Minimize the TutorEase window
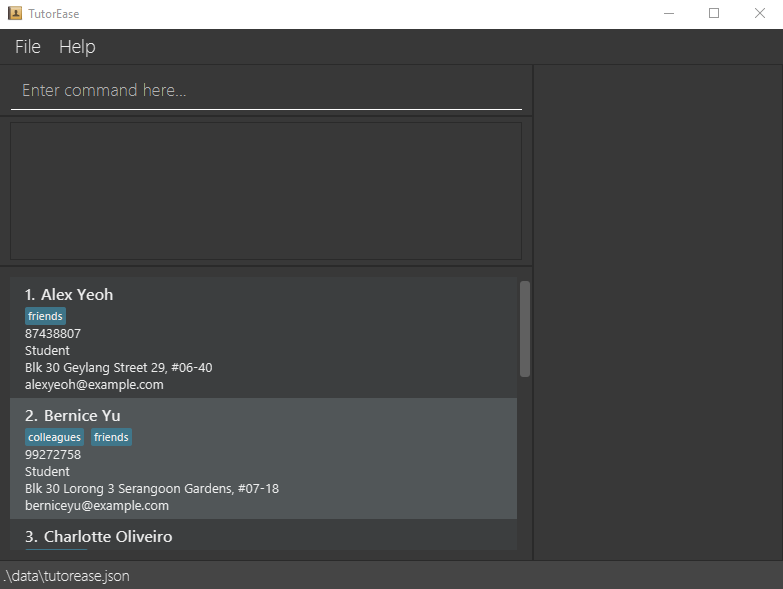Screen dimensions: 783x589 click(x=669, y=13)
